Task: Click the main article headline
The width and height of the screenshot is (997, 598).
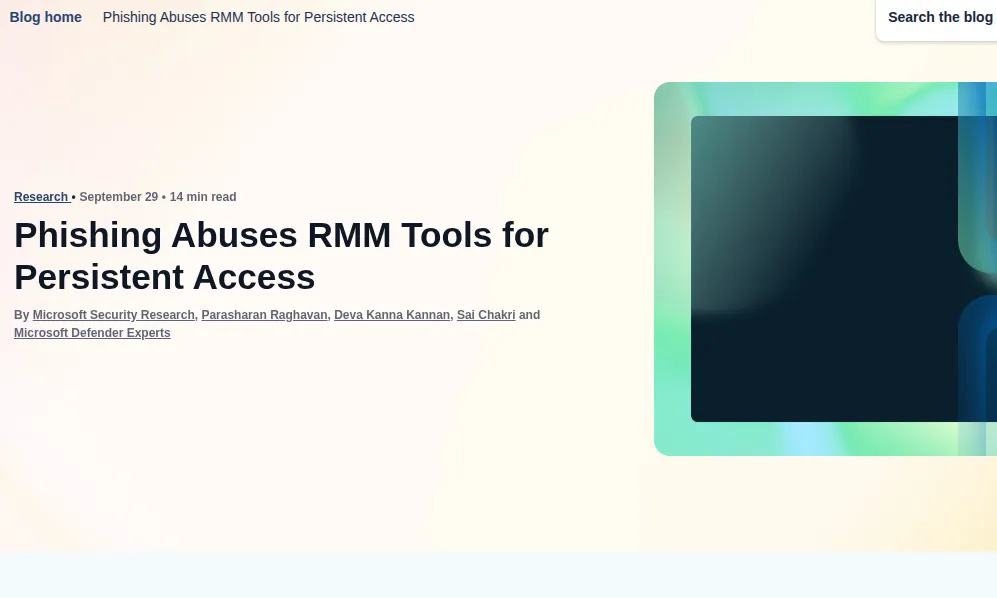Action: [281, 256]
